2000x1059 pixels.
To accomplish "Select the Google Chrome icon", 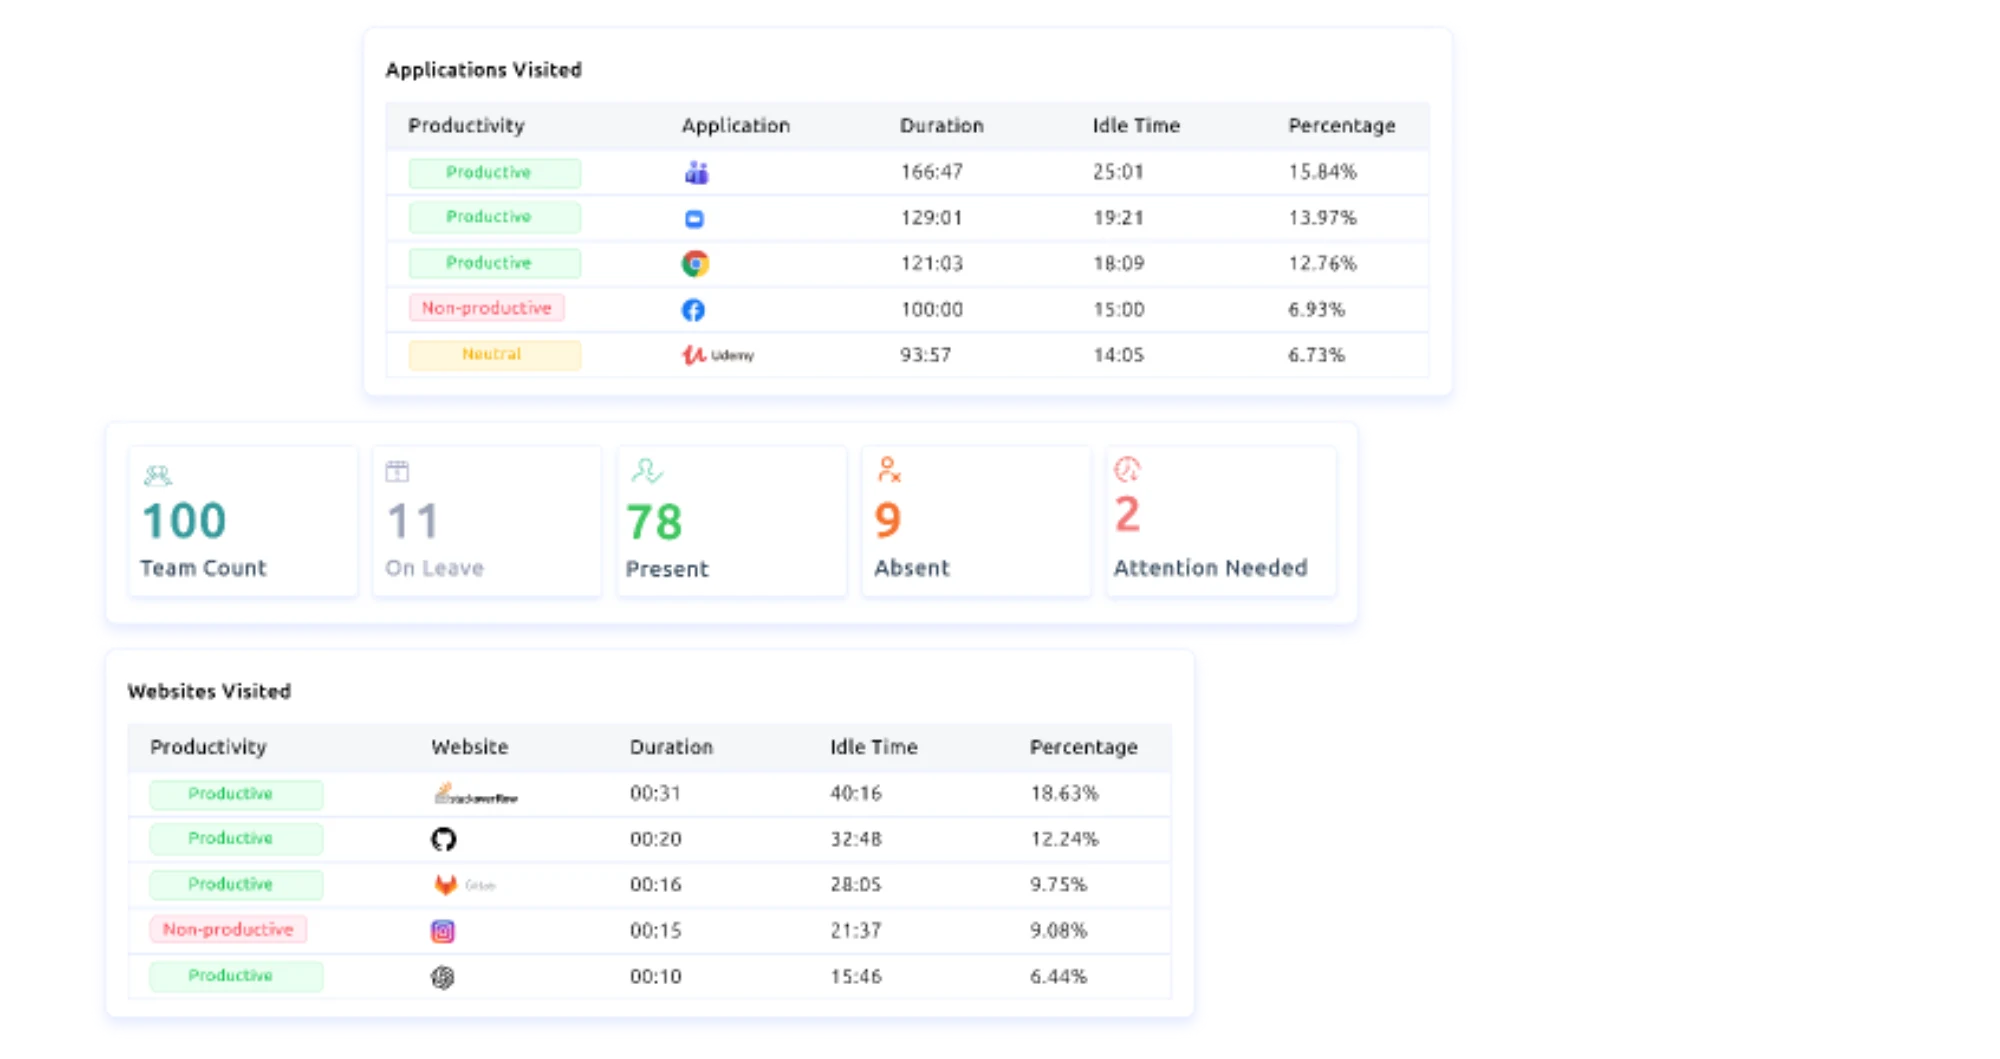I will tap(695, 264).
